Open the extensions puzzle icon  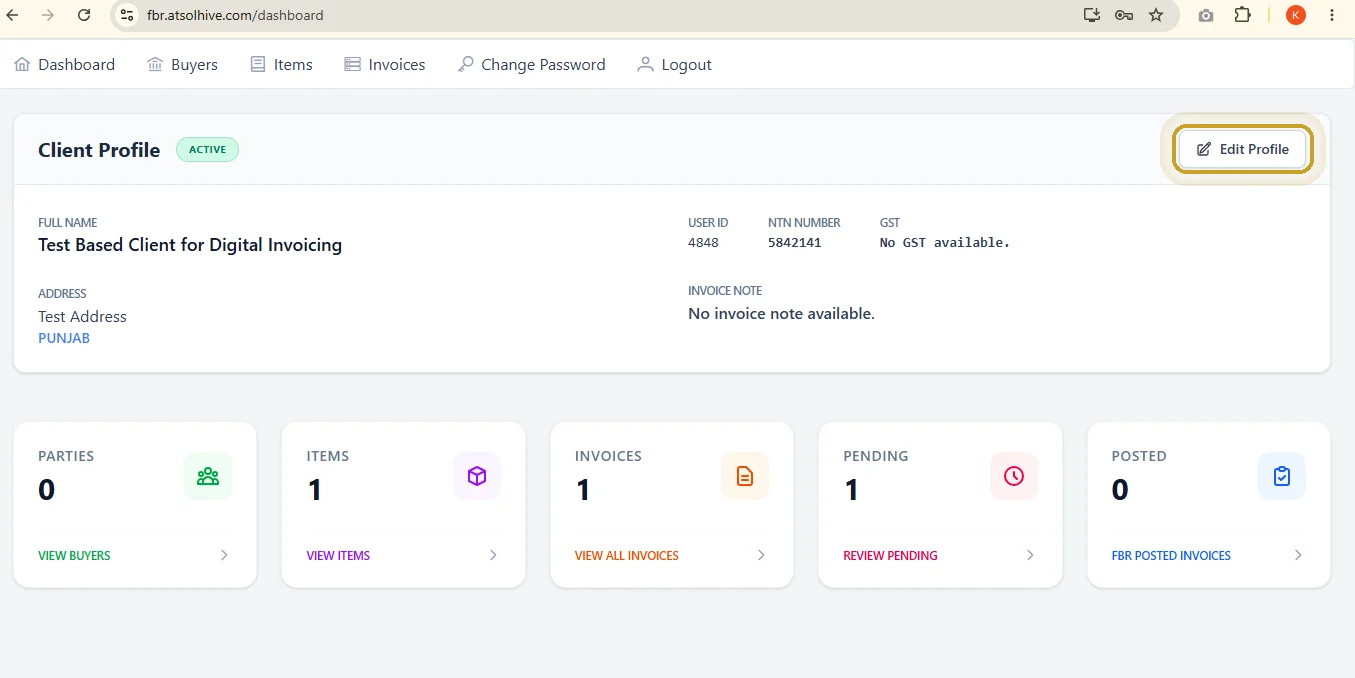[x=1243, y=15]
